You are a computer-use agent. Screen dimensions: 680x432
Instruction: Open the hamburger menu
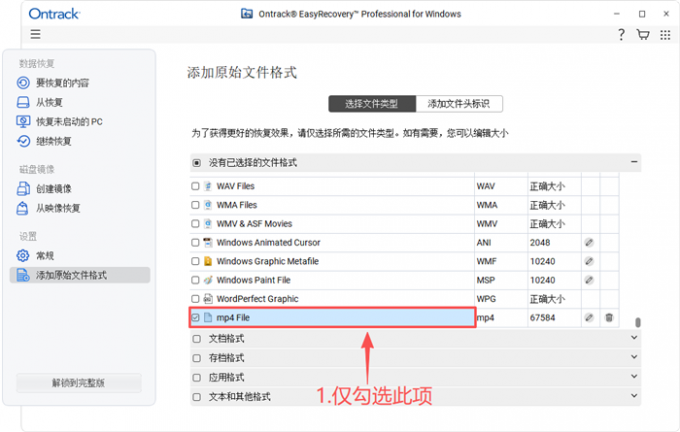pyautogui.click(x=35, y=34)
